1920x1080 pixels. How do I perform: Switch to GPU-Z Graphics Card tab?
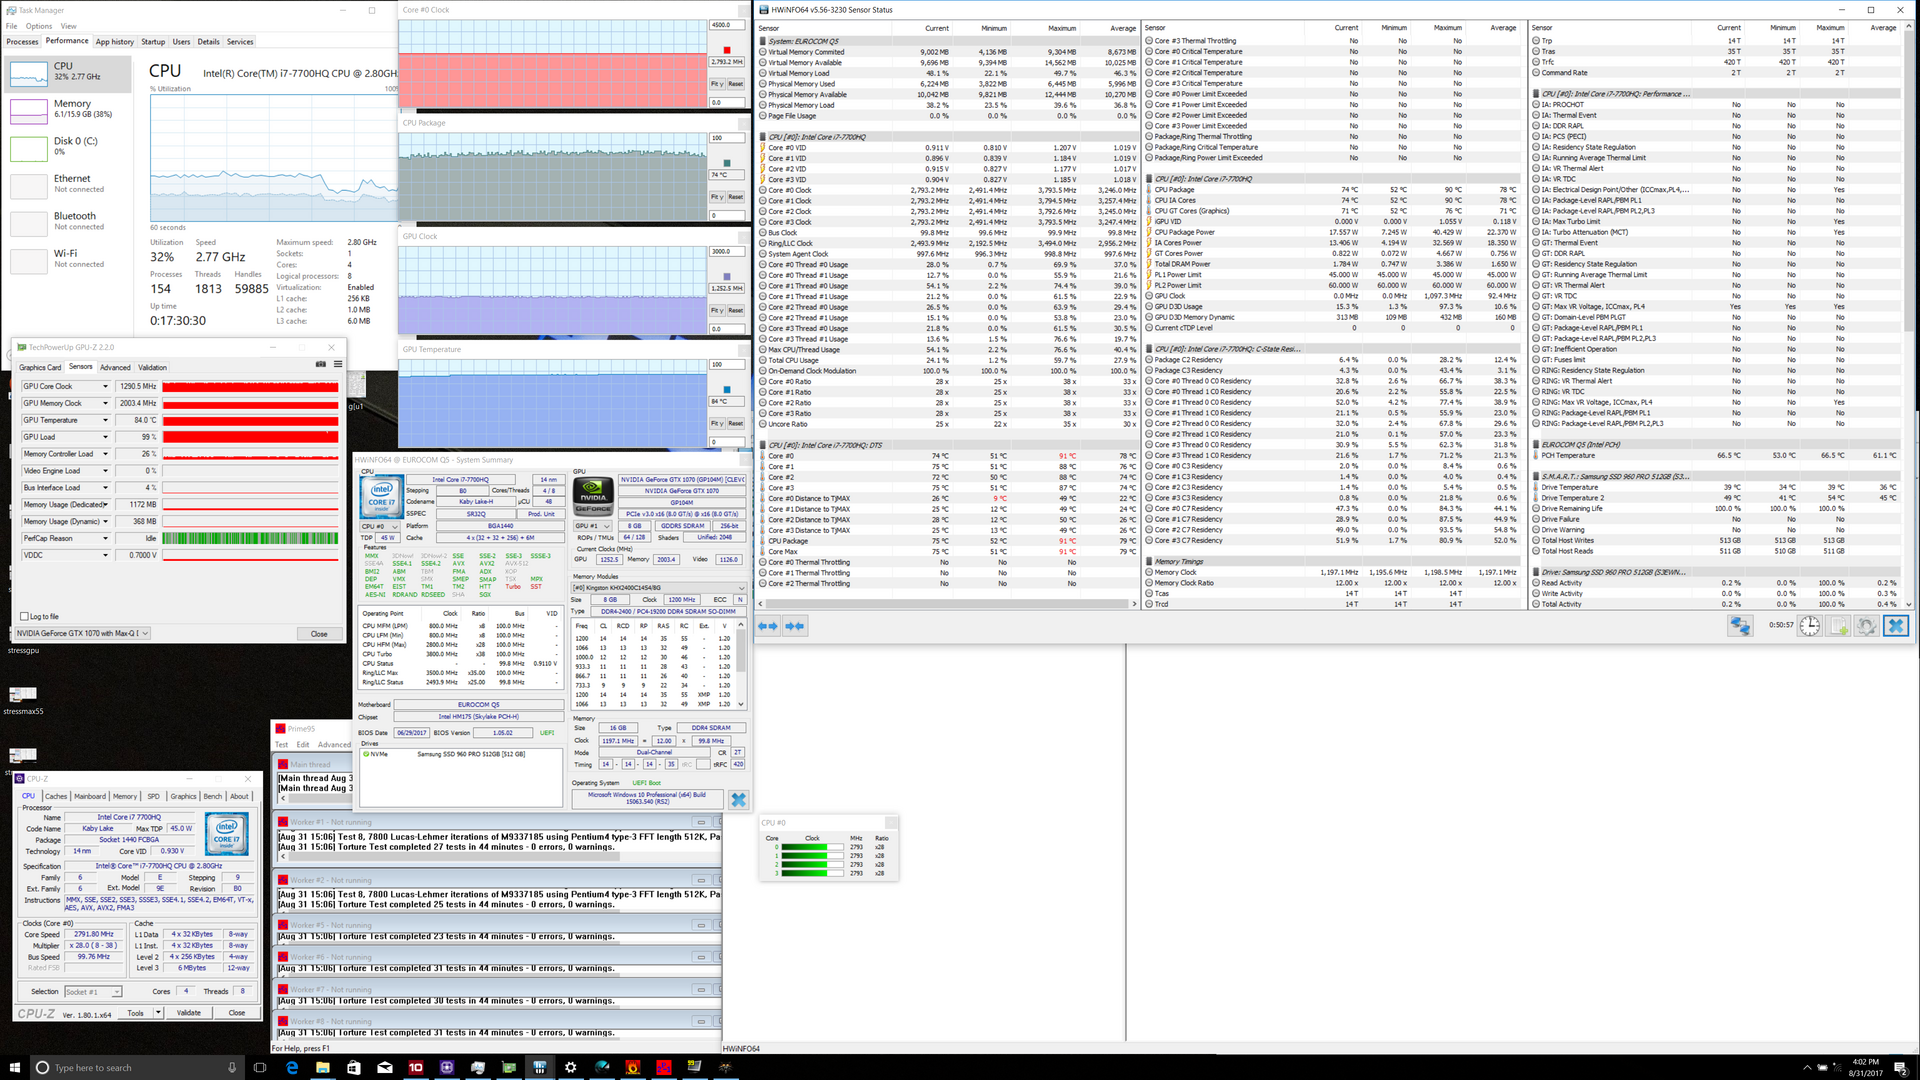tap(40, 367)
